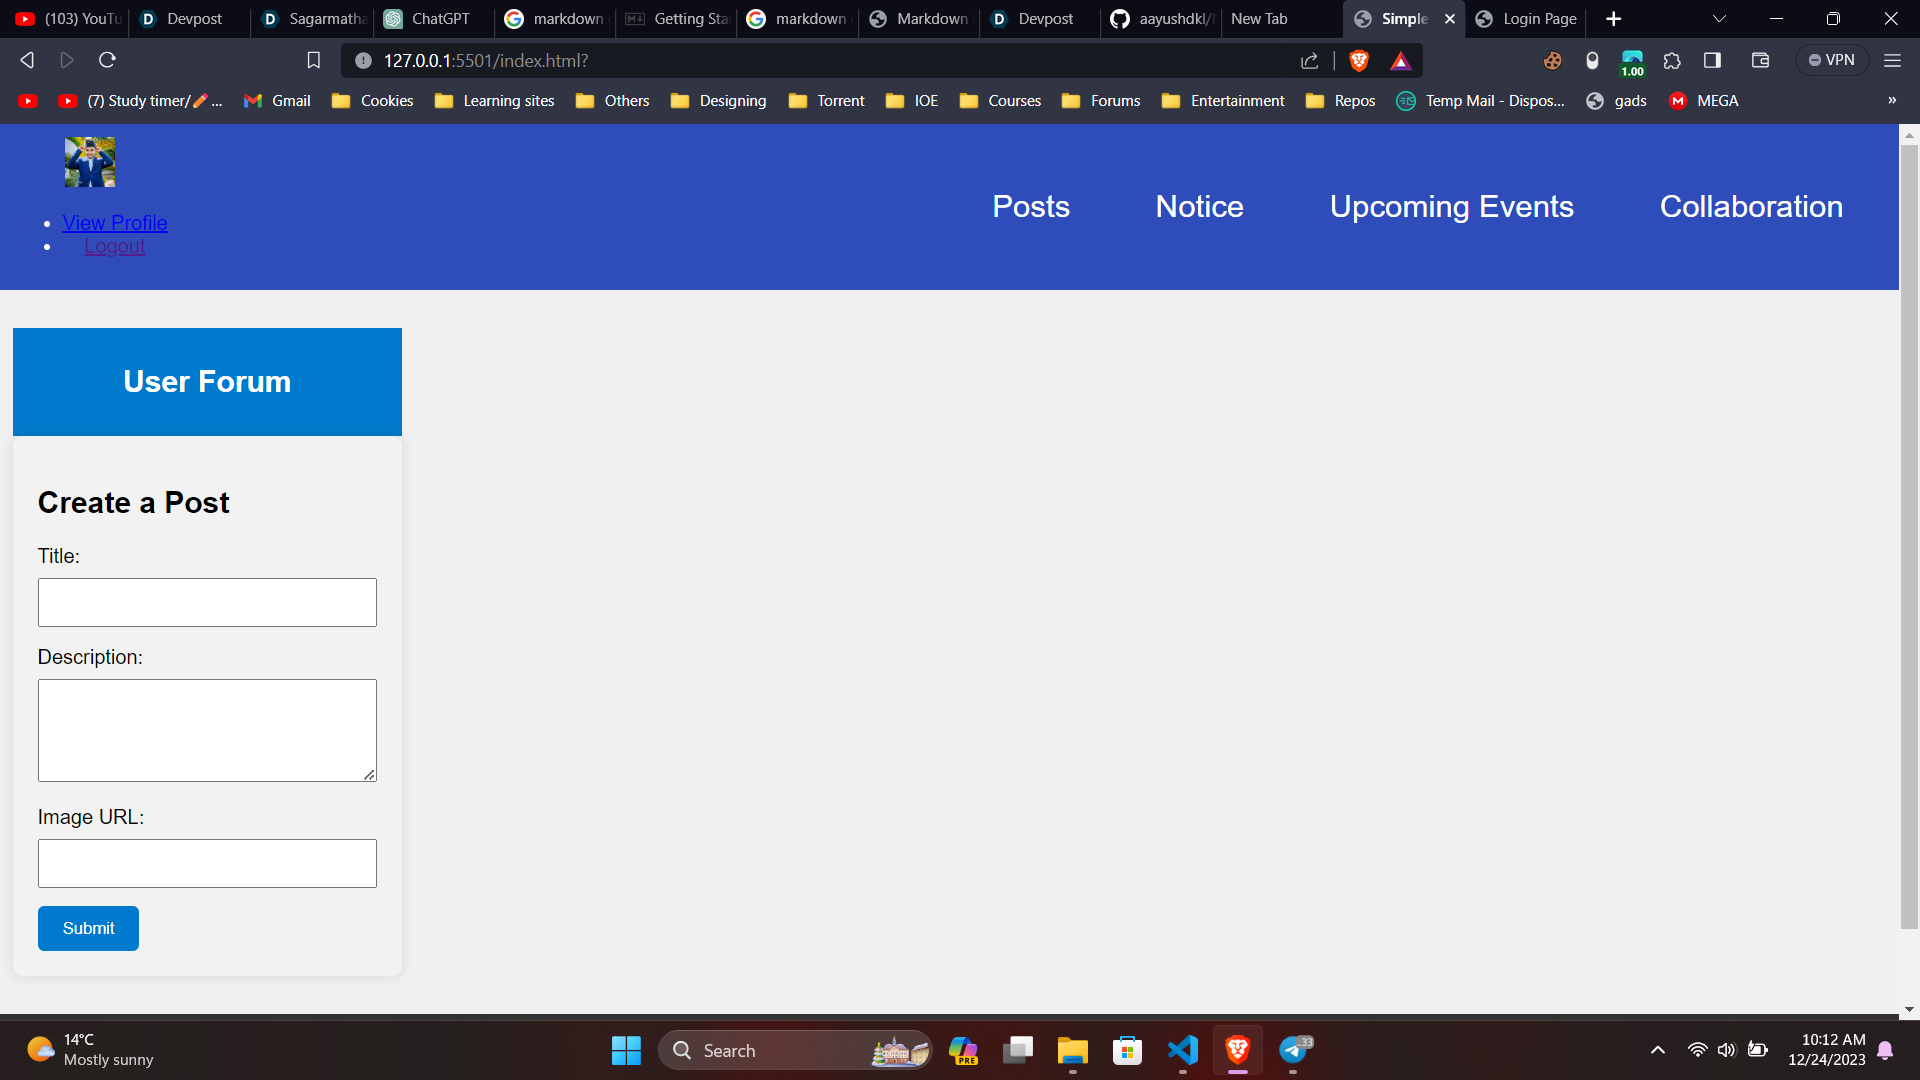Image resolution: width=1920 pixels, height=1080 pixels.
Task: Click the Brave Shields lion icon
Action: coord(1358,61)
